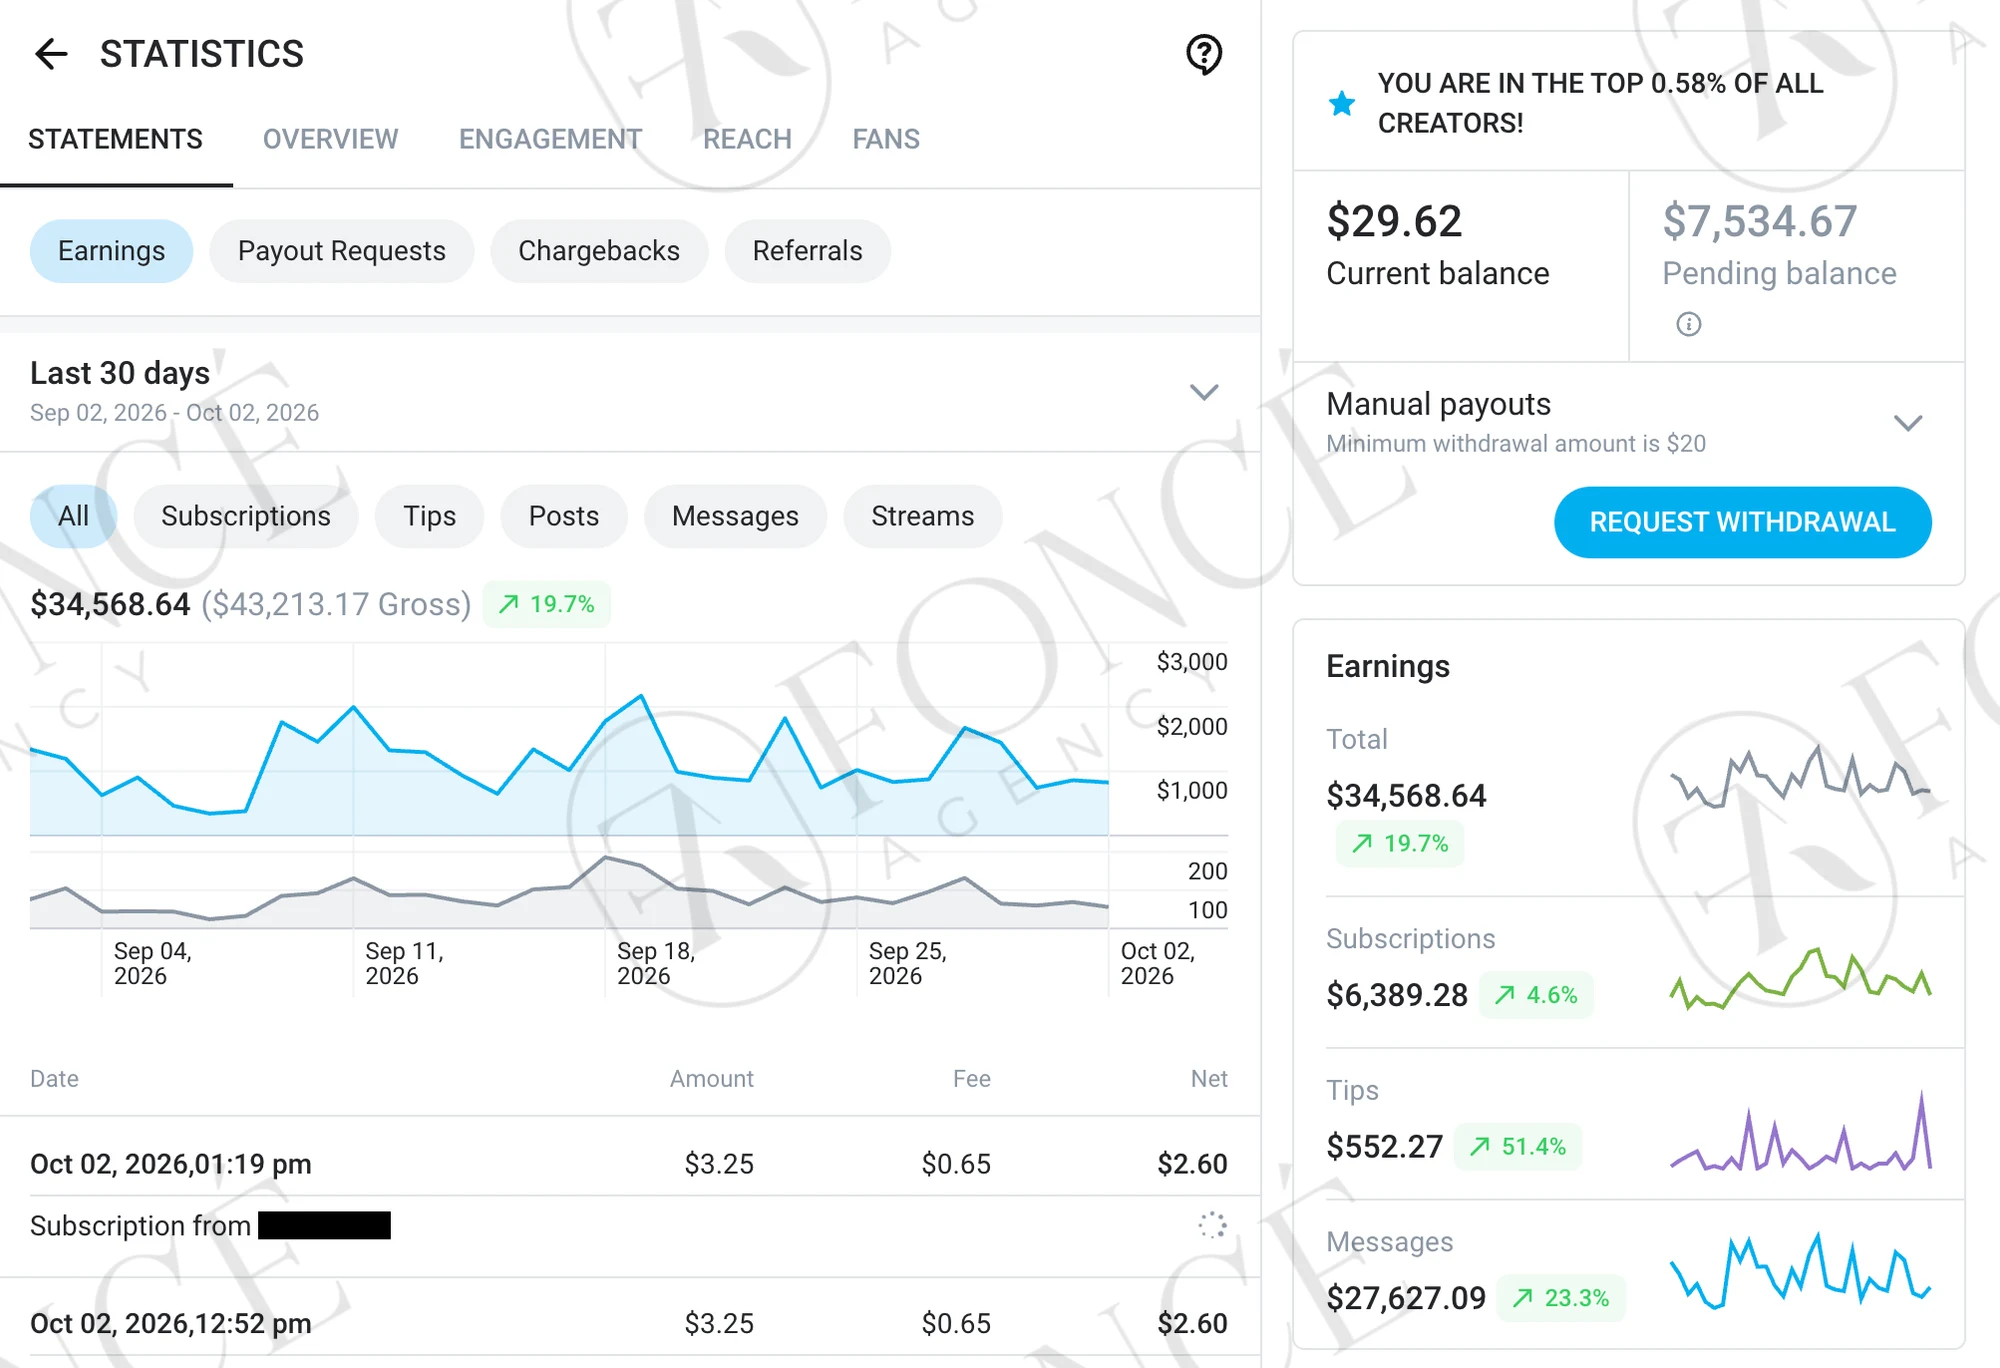Click the pending balance info icon

[x=1688, y=324]
